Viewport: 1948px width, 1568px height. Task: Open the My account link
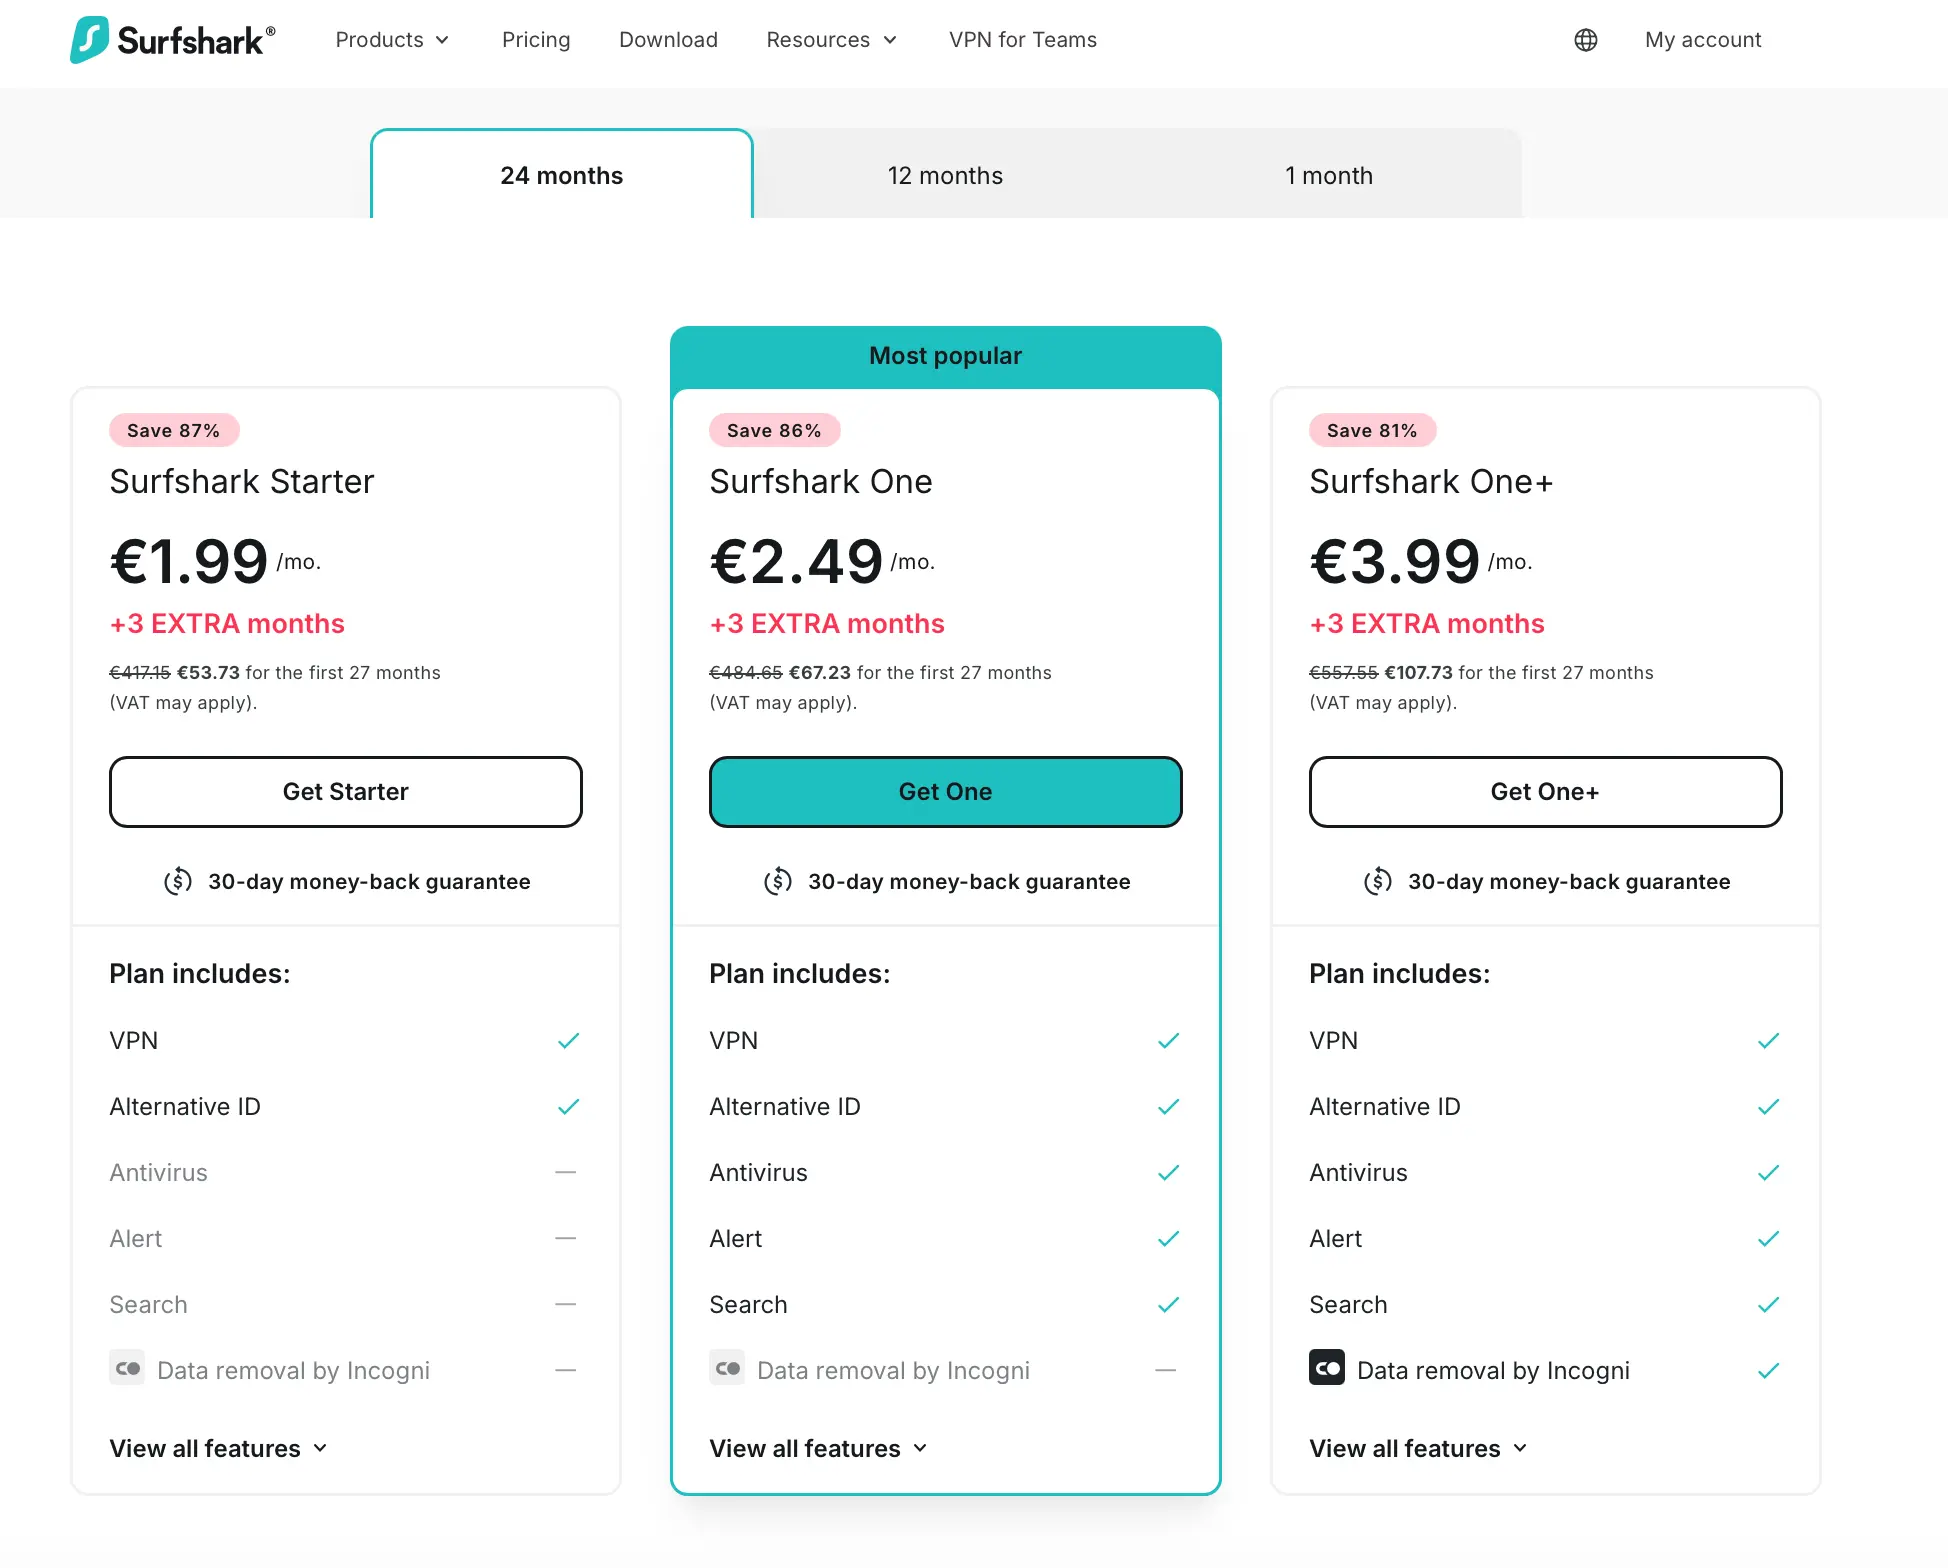pos(1703,40)
